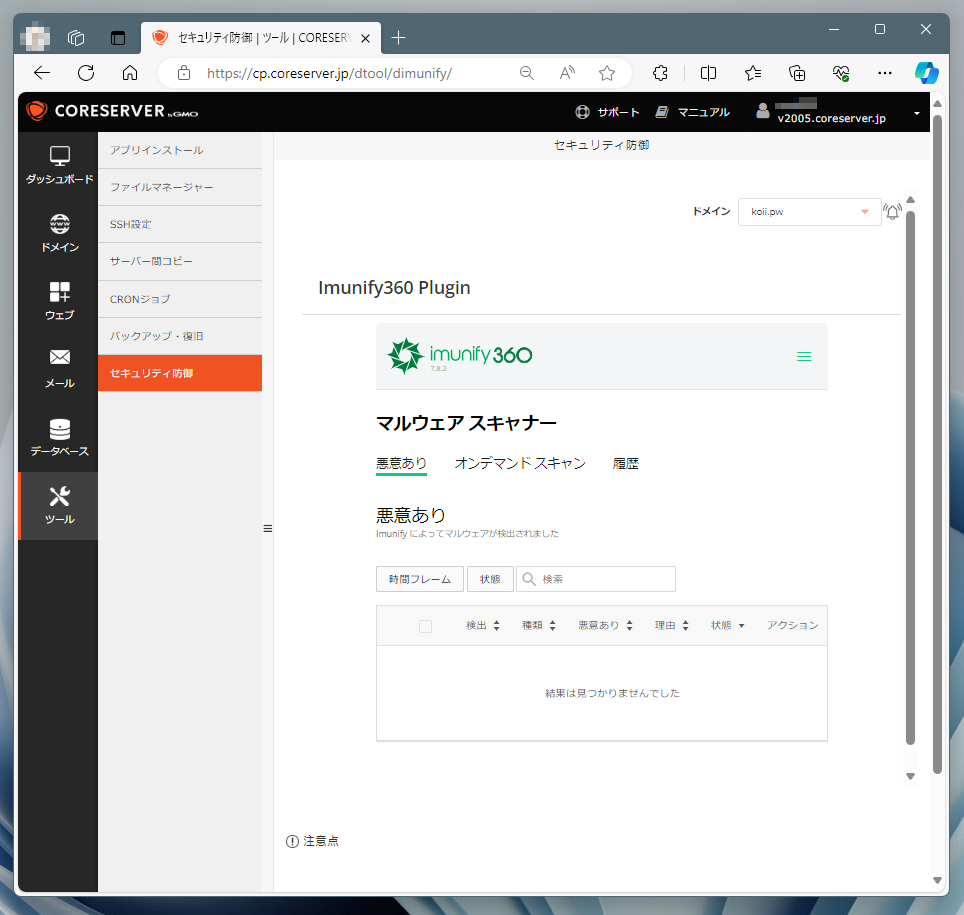Switch to the オンデマンド スキャン tab
Viewport: 964px width, 915px height.
pyautogui.click(x=520, y=464)
